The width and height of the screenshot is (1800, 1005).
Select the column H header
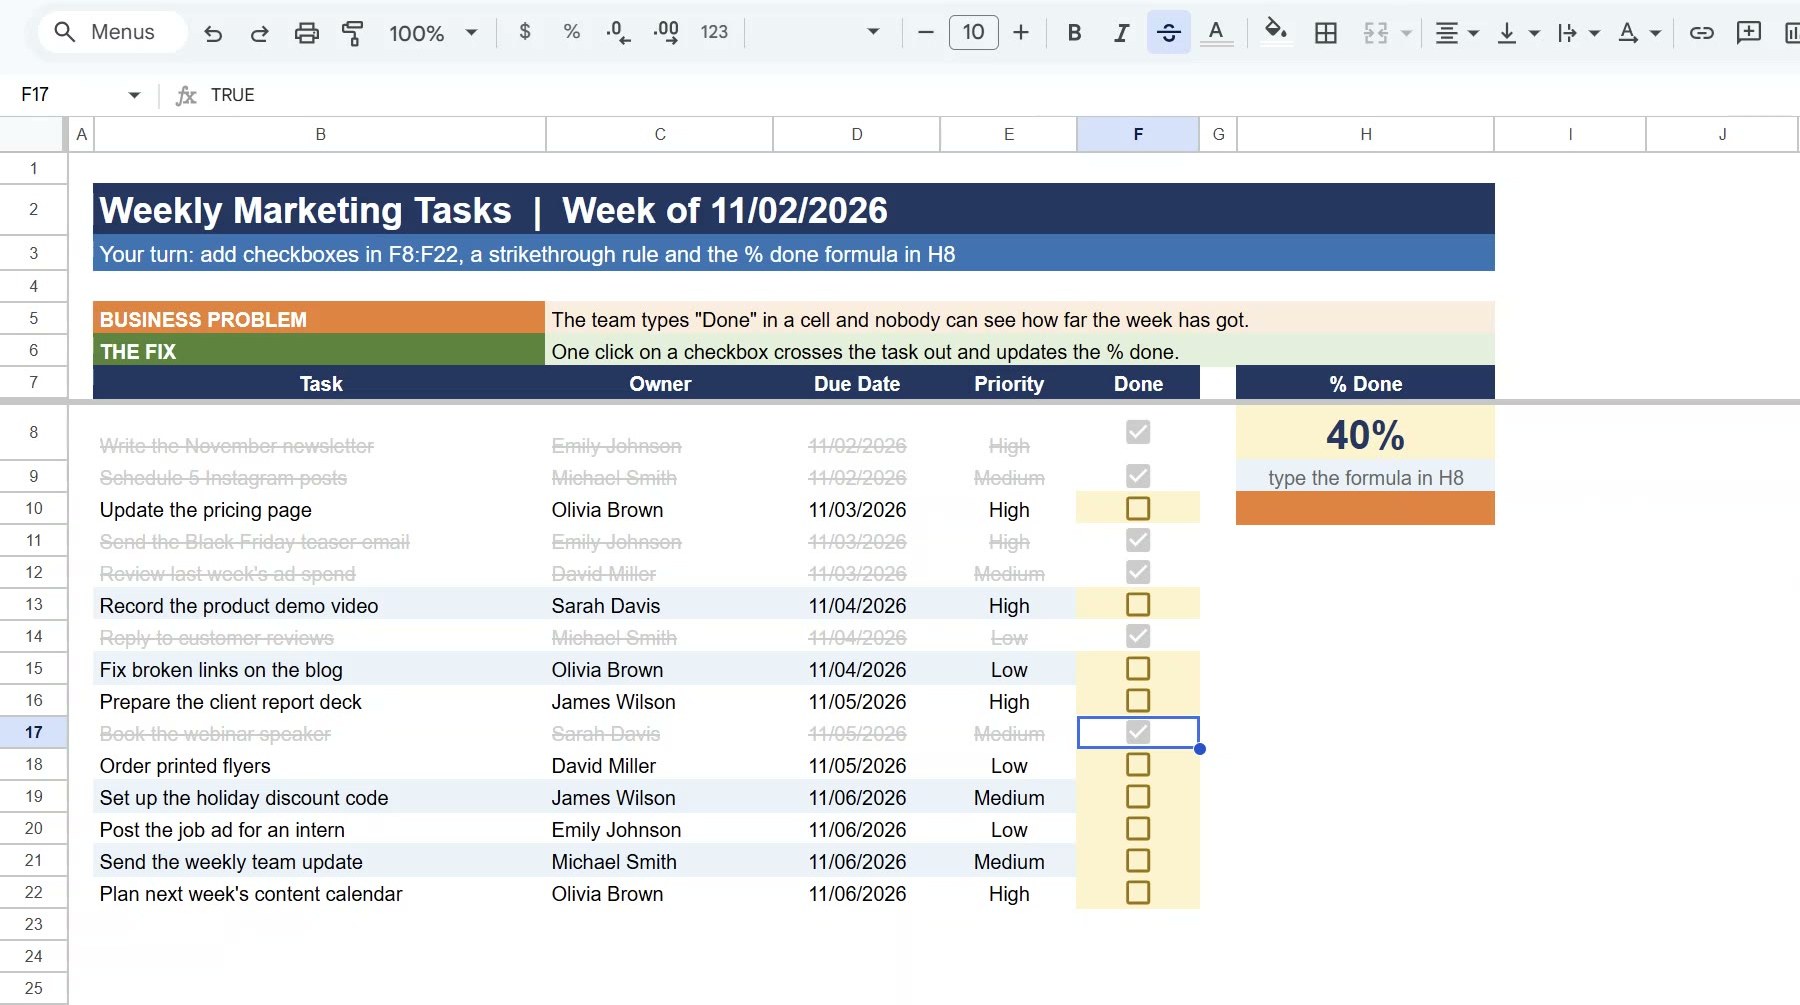(x=1365, y=134)
